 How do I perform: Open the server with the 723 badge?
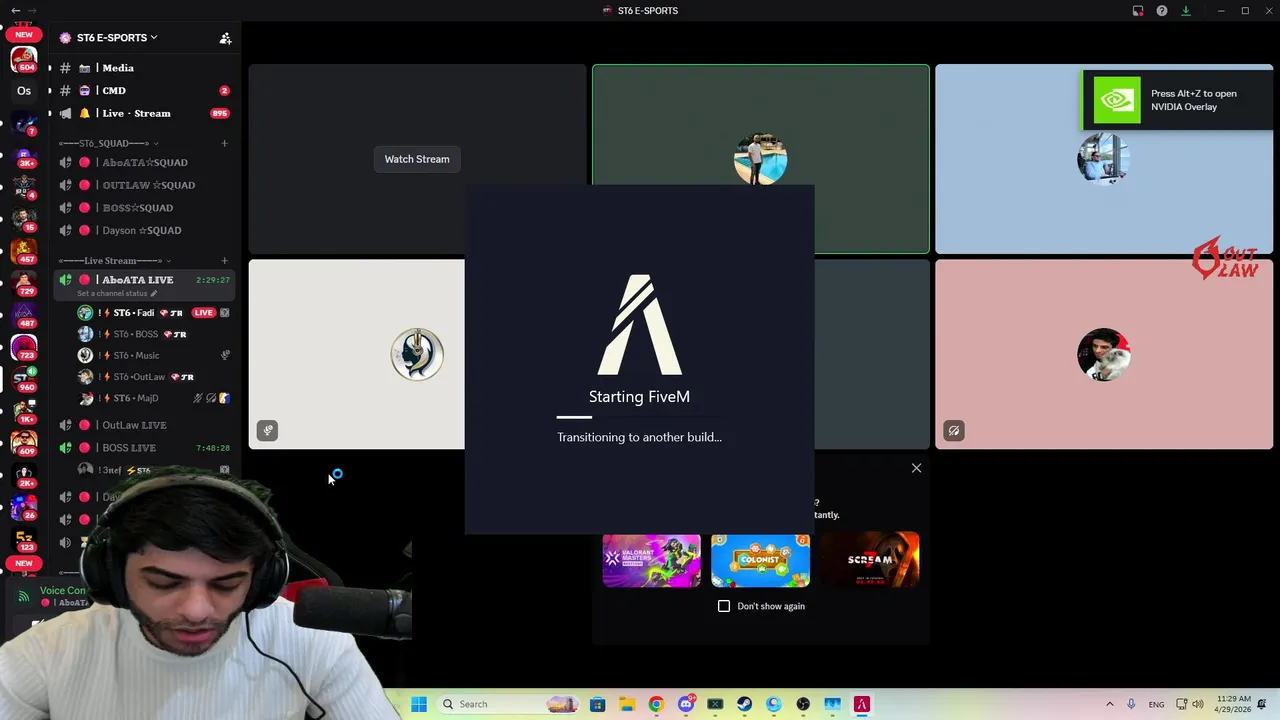tap(24, 347)
